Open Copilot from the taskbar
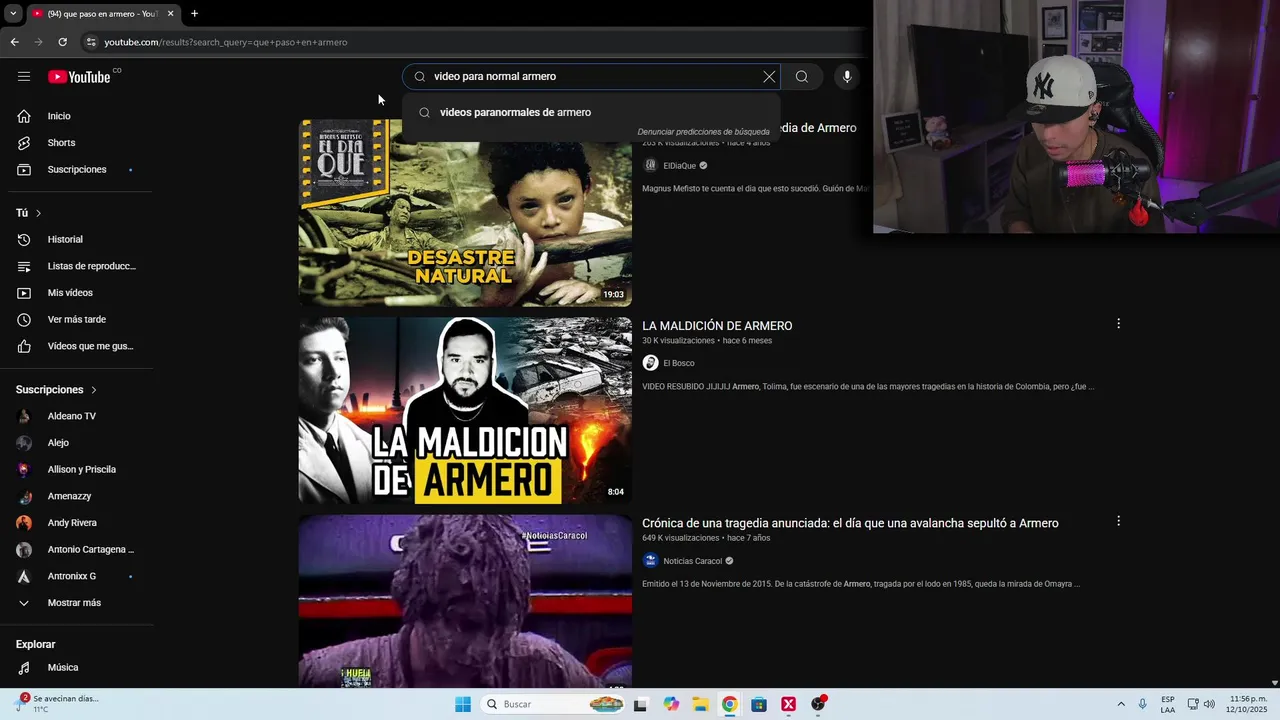 [x=671, y=704]
